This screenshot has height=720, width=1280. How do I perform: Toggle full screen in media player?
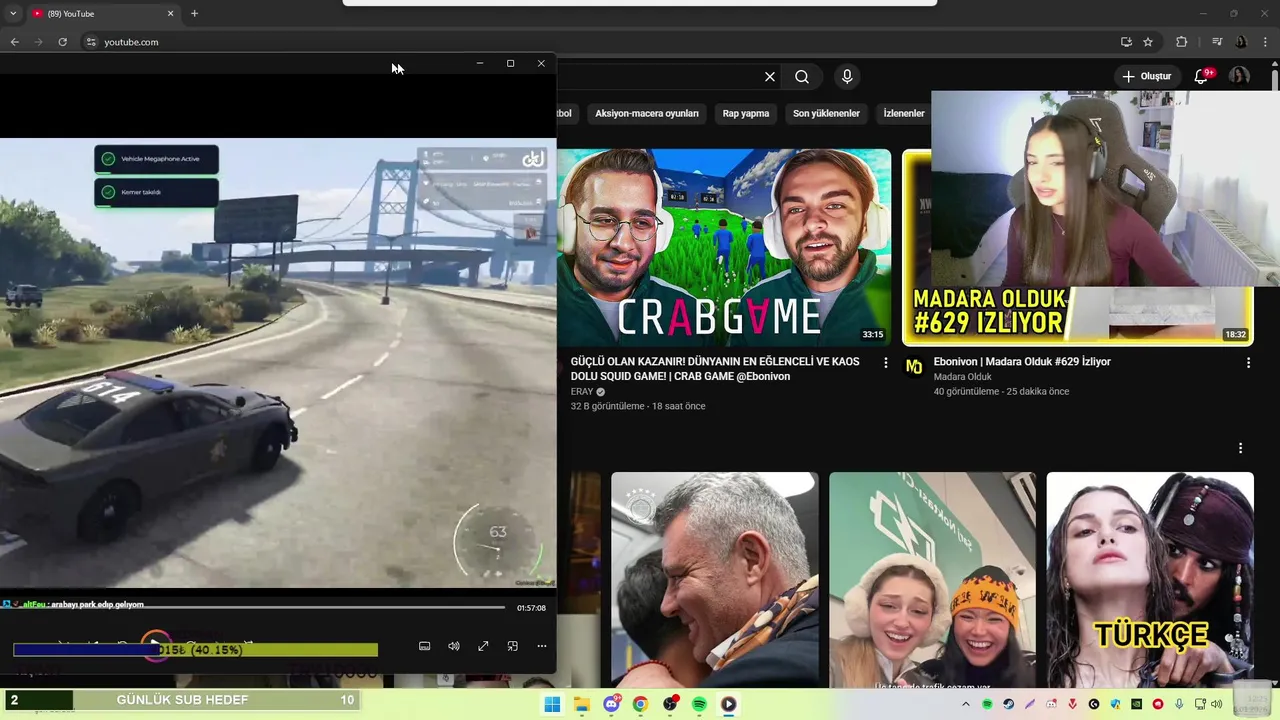pos(483,646)
